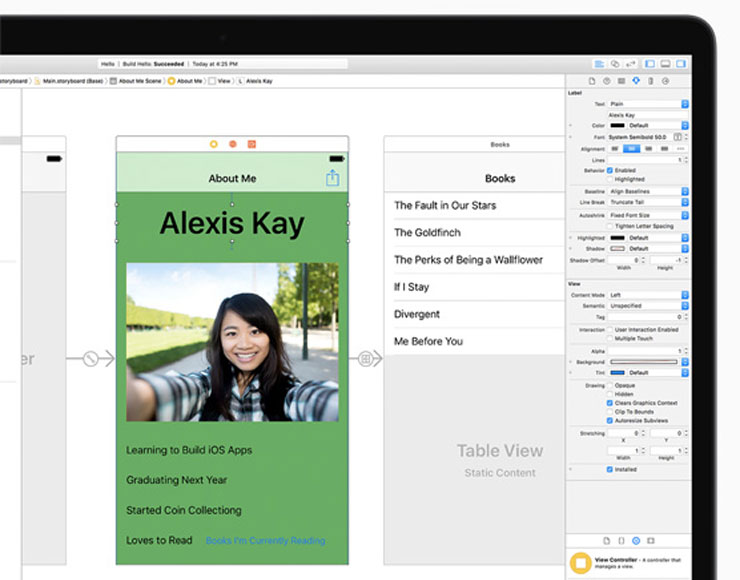This screenshot has height=580, width=740.
Task: Enable the Tighten Letter Spacing checkbox
Action: 610,226
